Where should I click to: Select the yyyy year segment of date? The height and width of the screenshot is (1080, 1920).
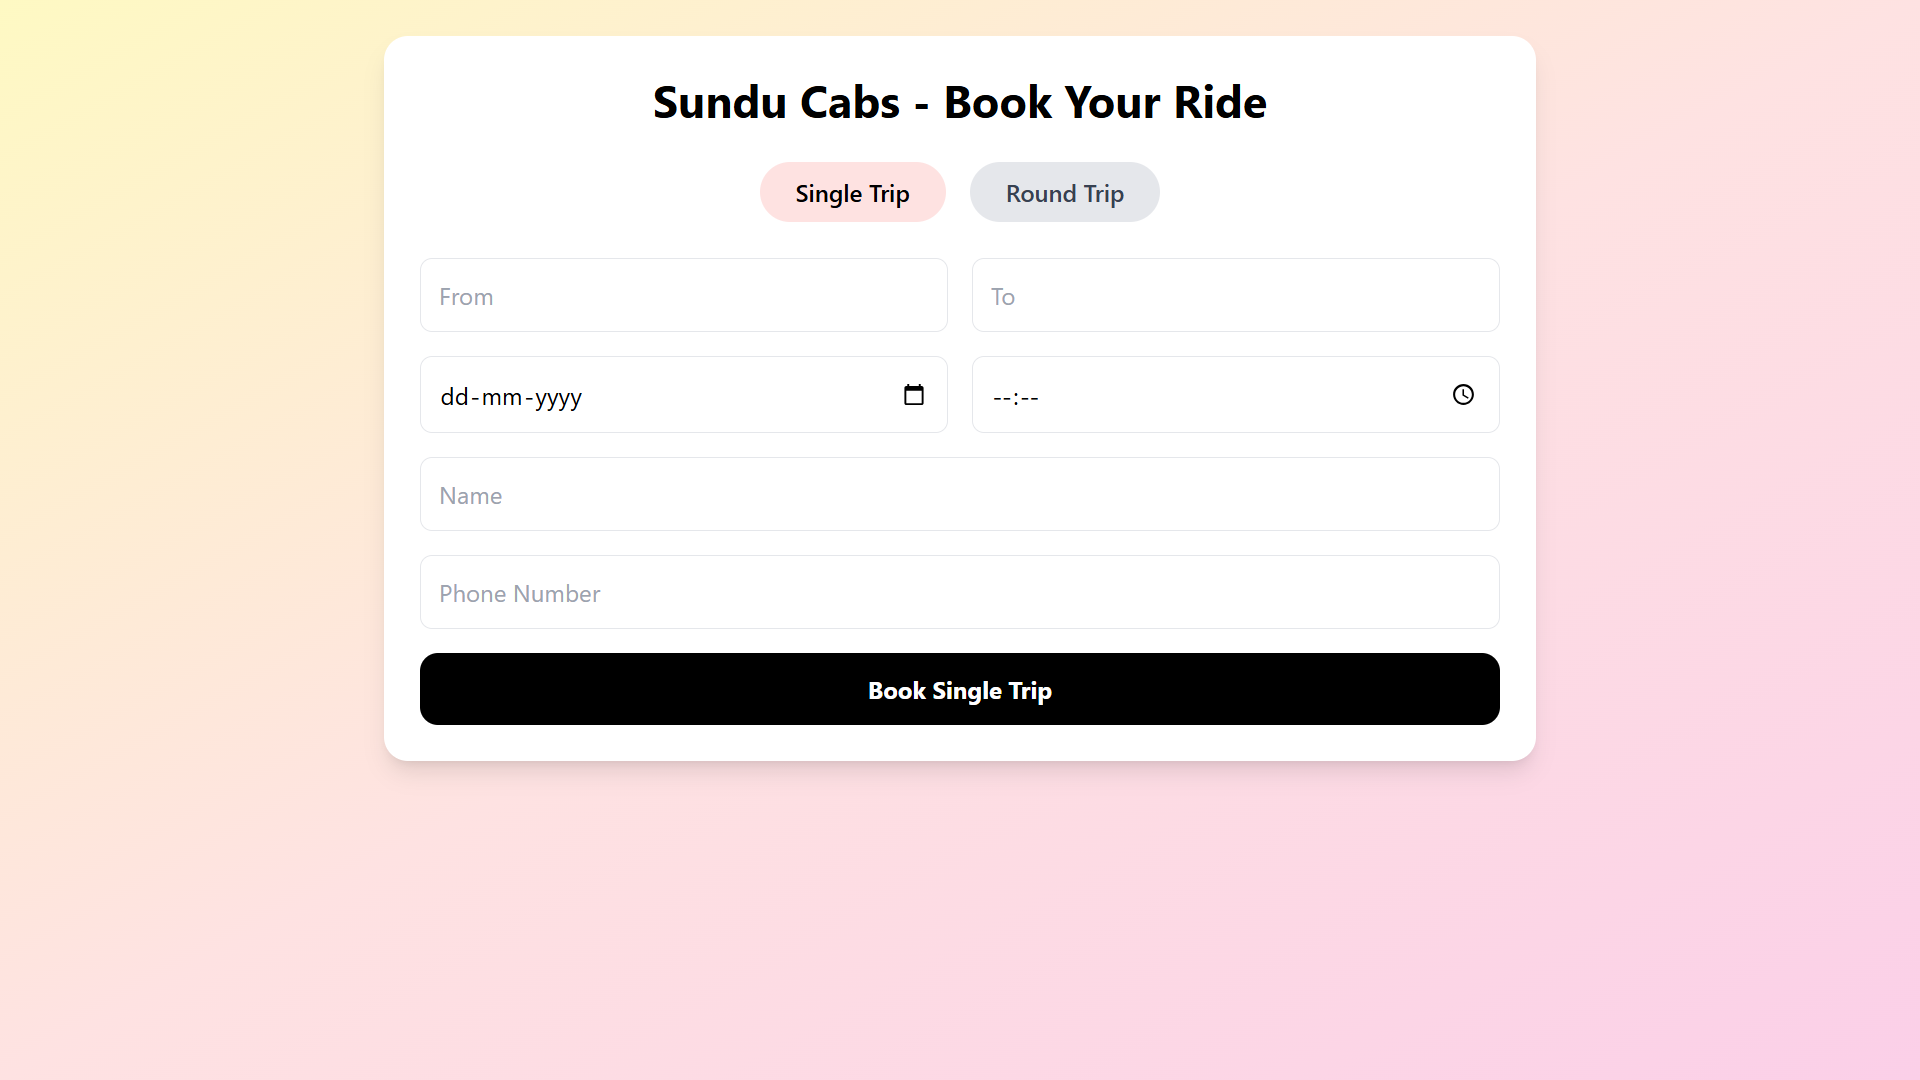(x=558, y=397)
